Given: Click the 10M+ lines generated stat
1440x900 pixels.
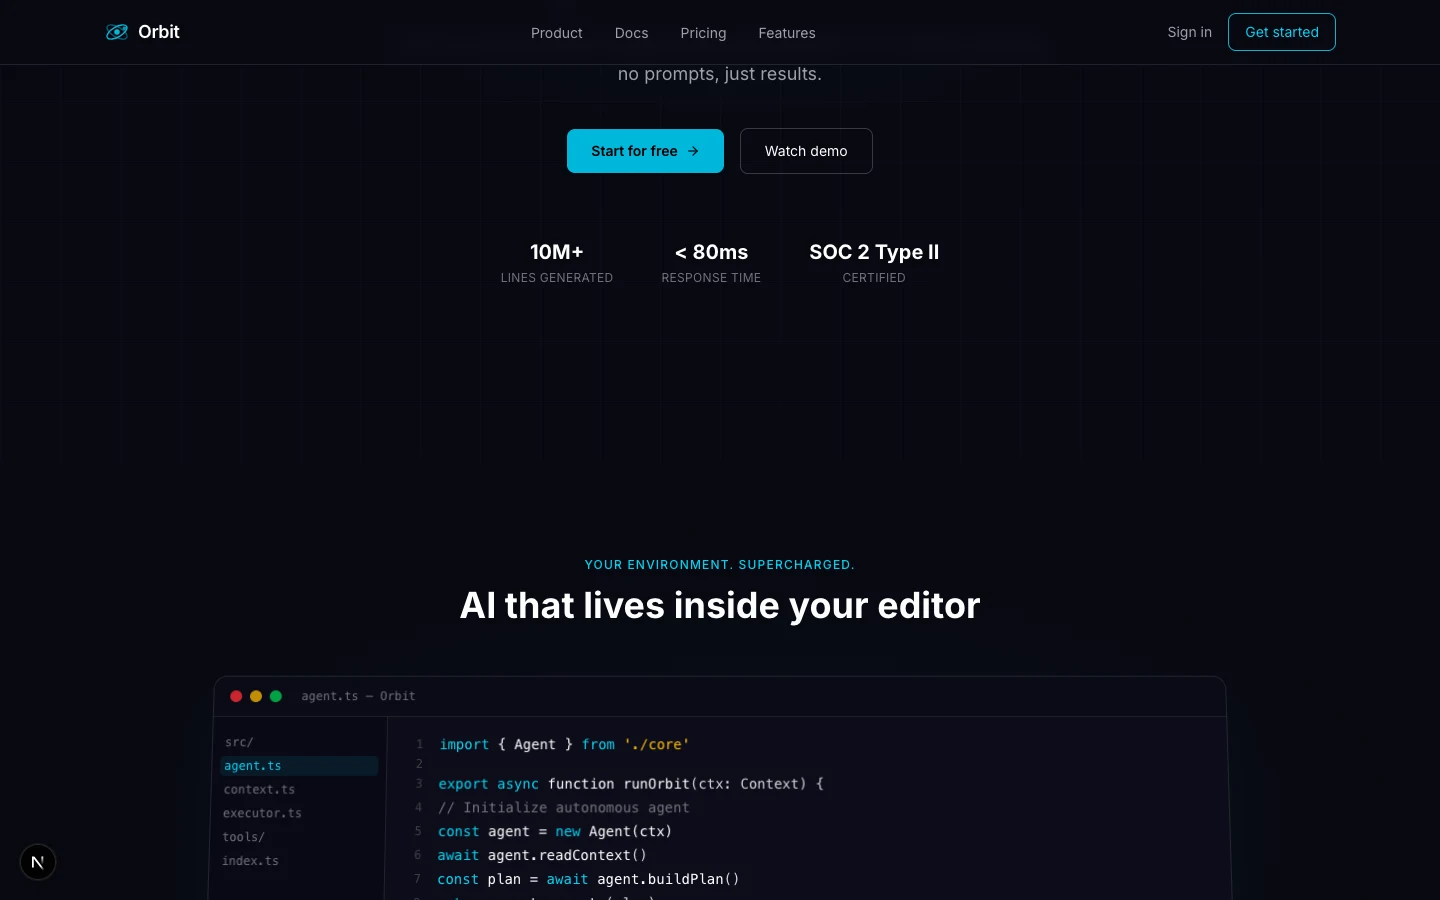Looking at the screenshot, I should tap(557, 263).
